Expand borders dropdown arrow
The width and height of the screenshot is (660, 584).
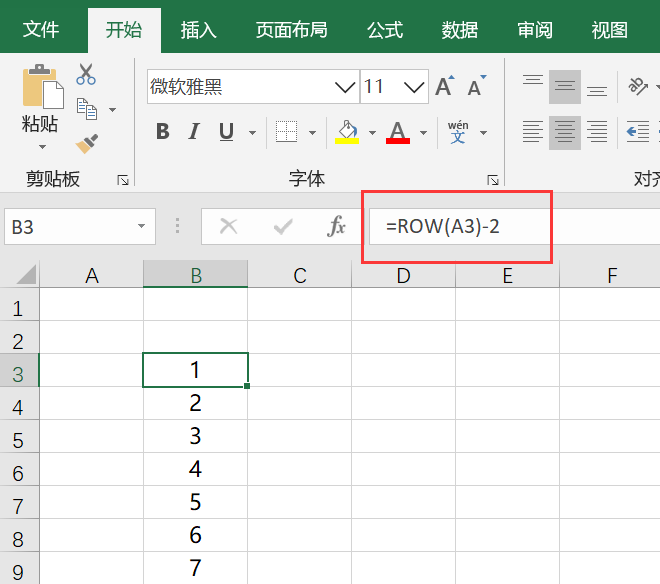[312, 133]
